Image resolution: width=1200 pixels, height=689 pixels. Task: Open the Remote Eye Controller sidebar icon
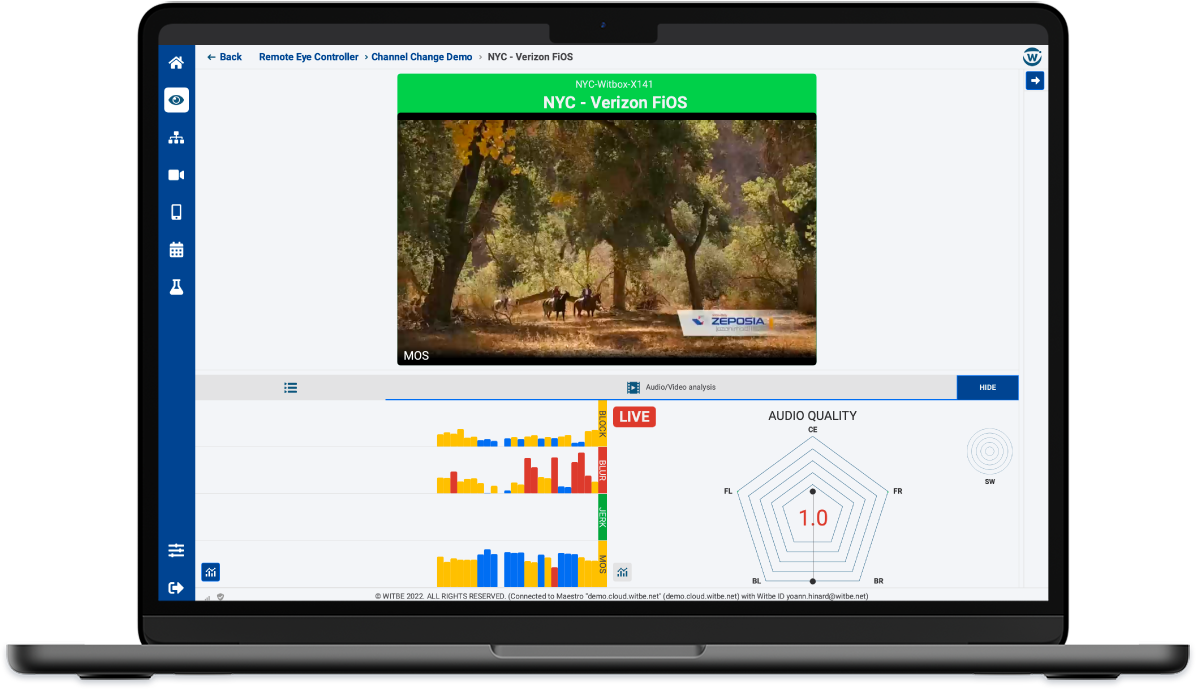click(176, 100)
